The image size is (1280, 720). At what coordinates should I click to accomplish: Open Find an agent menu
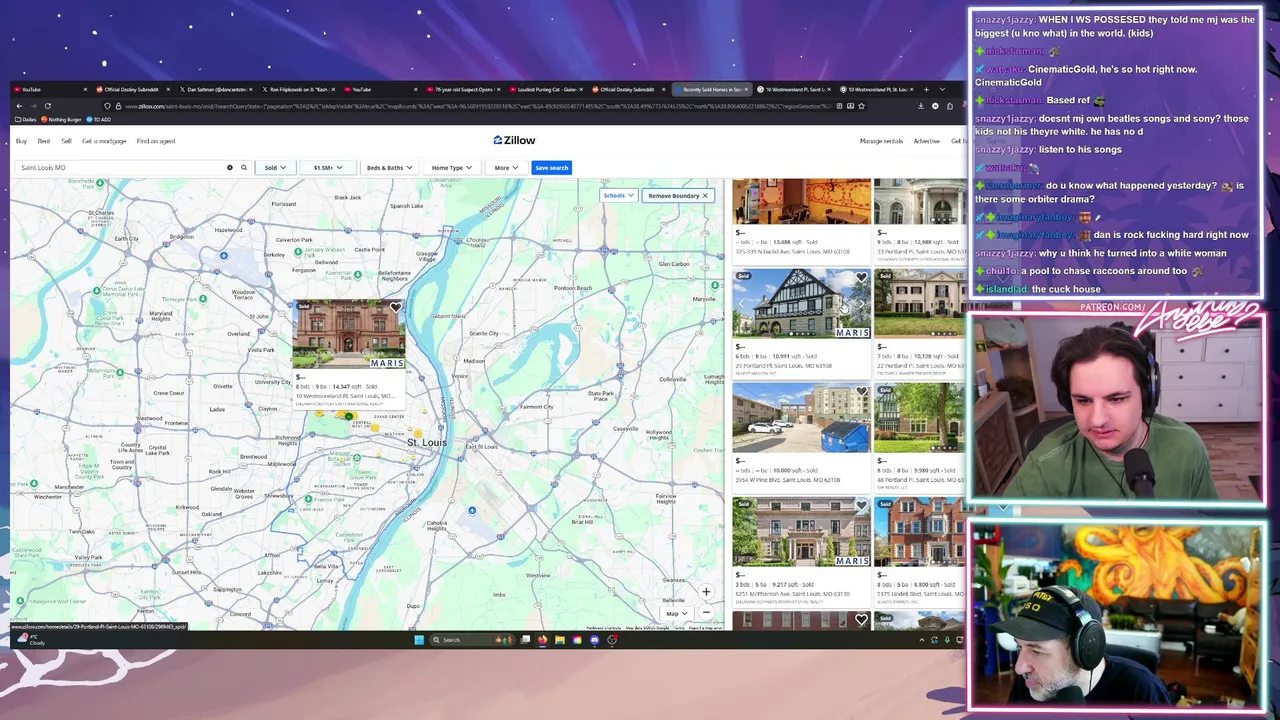pos(156,141)
